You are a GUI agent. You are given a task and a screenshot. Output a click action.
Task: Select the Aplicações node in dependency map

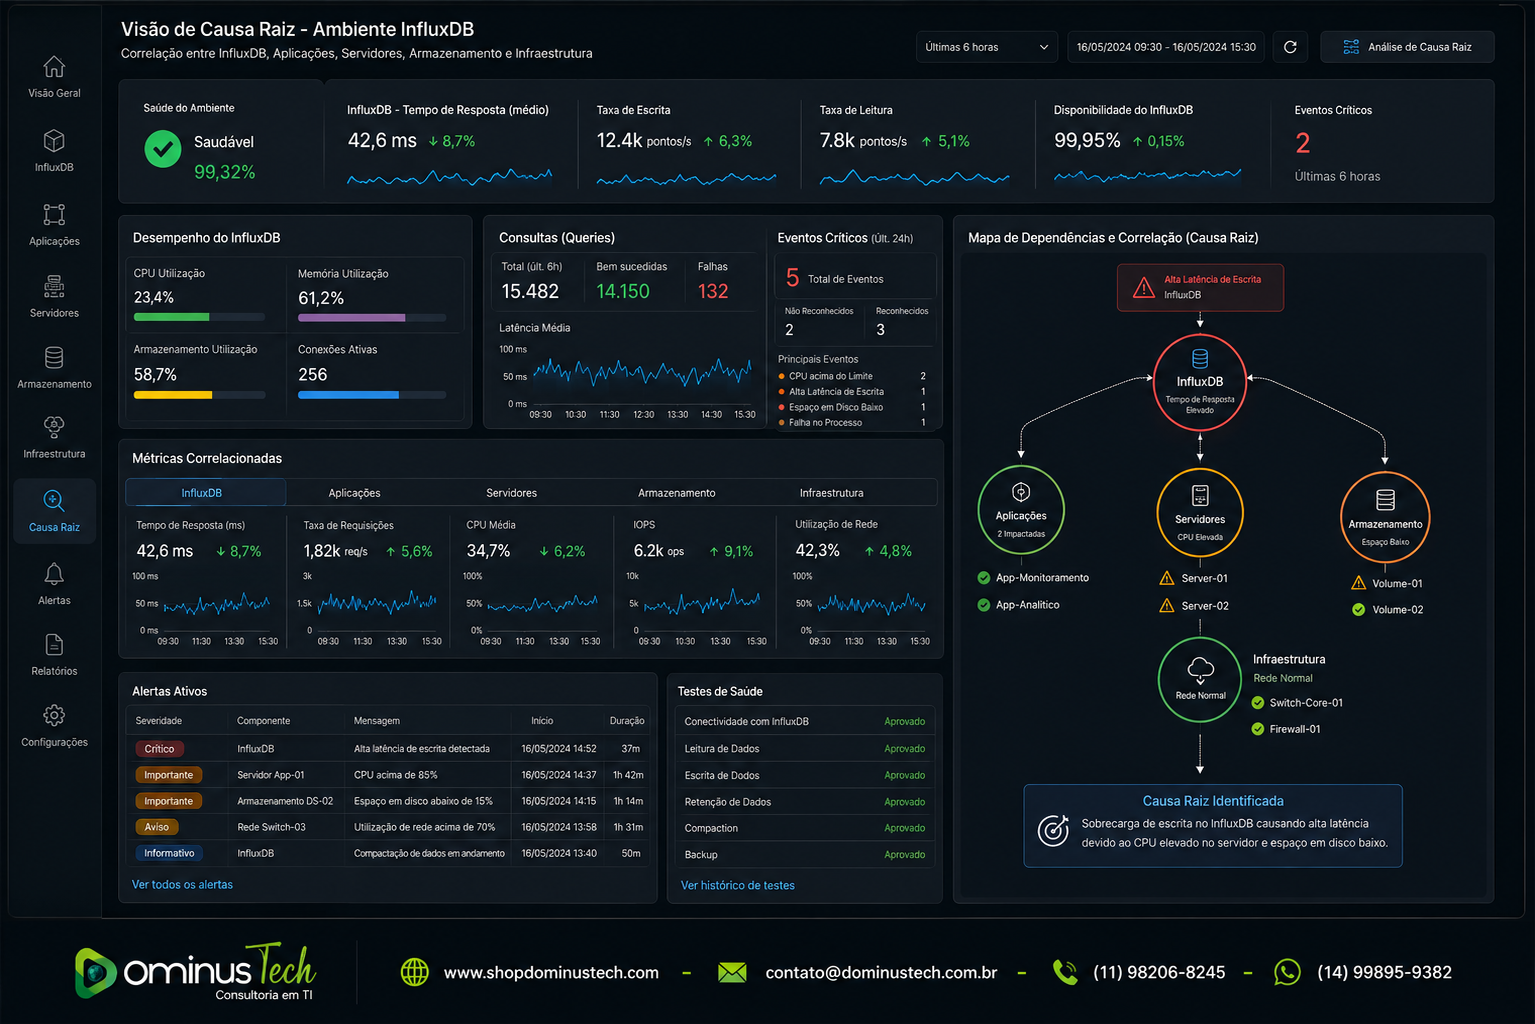pyautogui.click(x=1021, y=510)
